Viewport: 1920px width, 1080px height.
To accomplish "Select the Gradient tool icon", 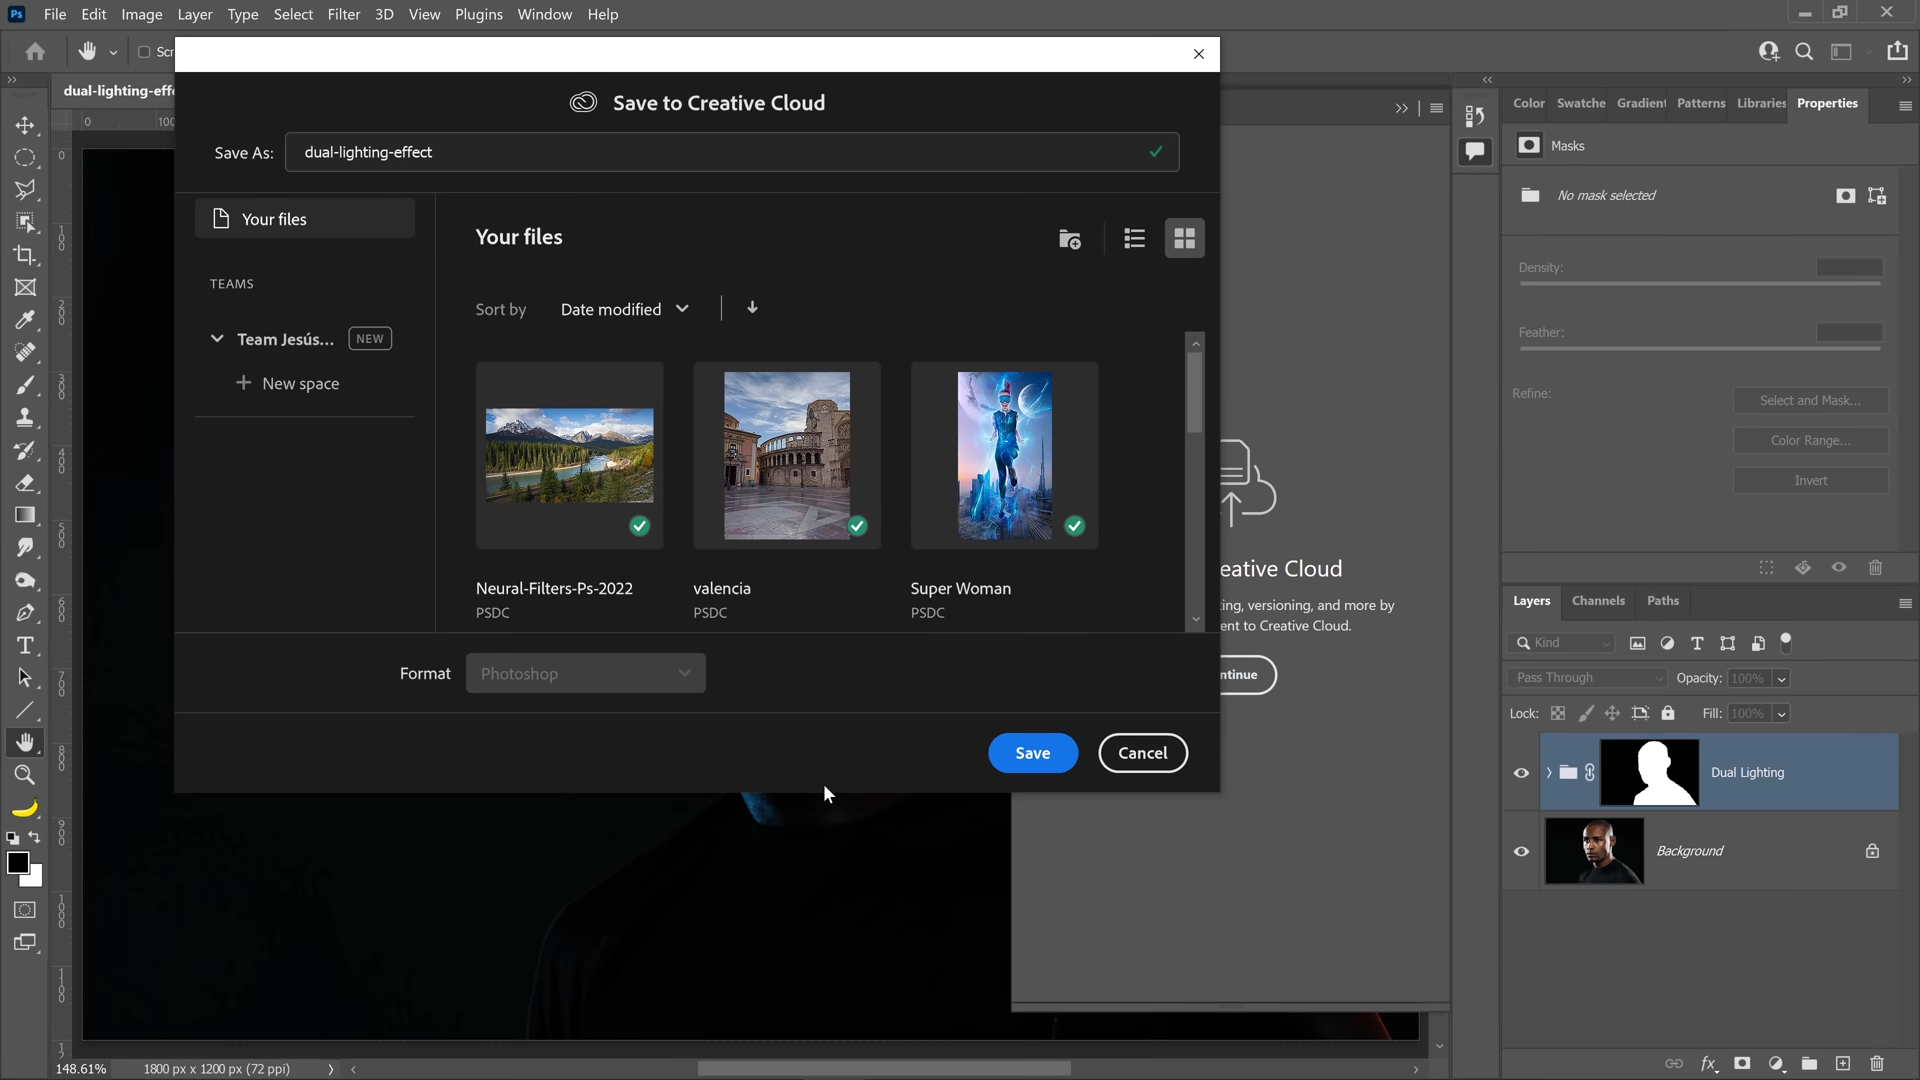I will [25, 514].
